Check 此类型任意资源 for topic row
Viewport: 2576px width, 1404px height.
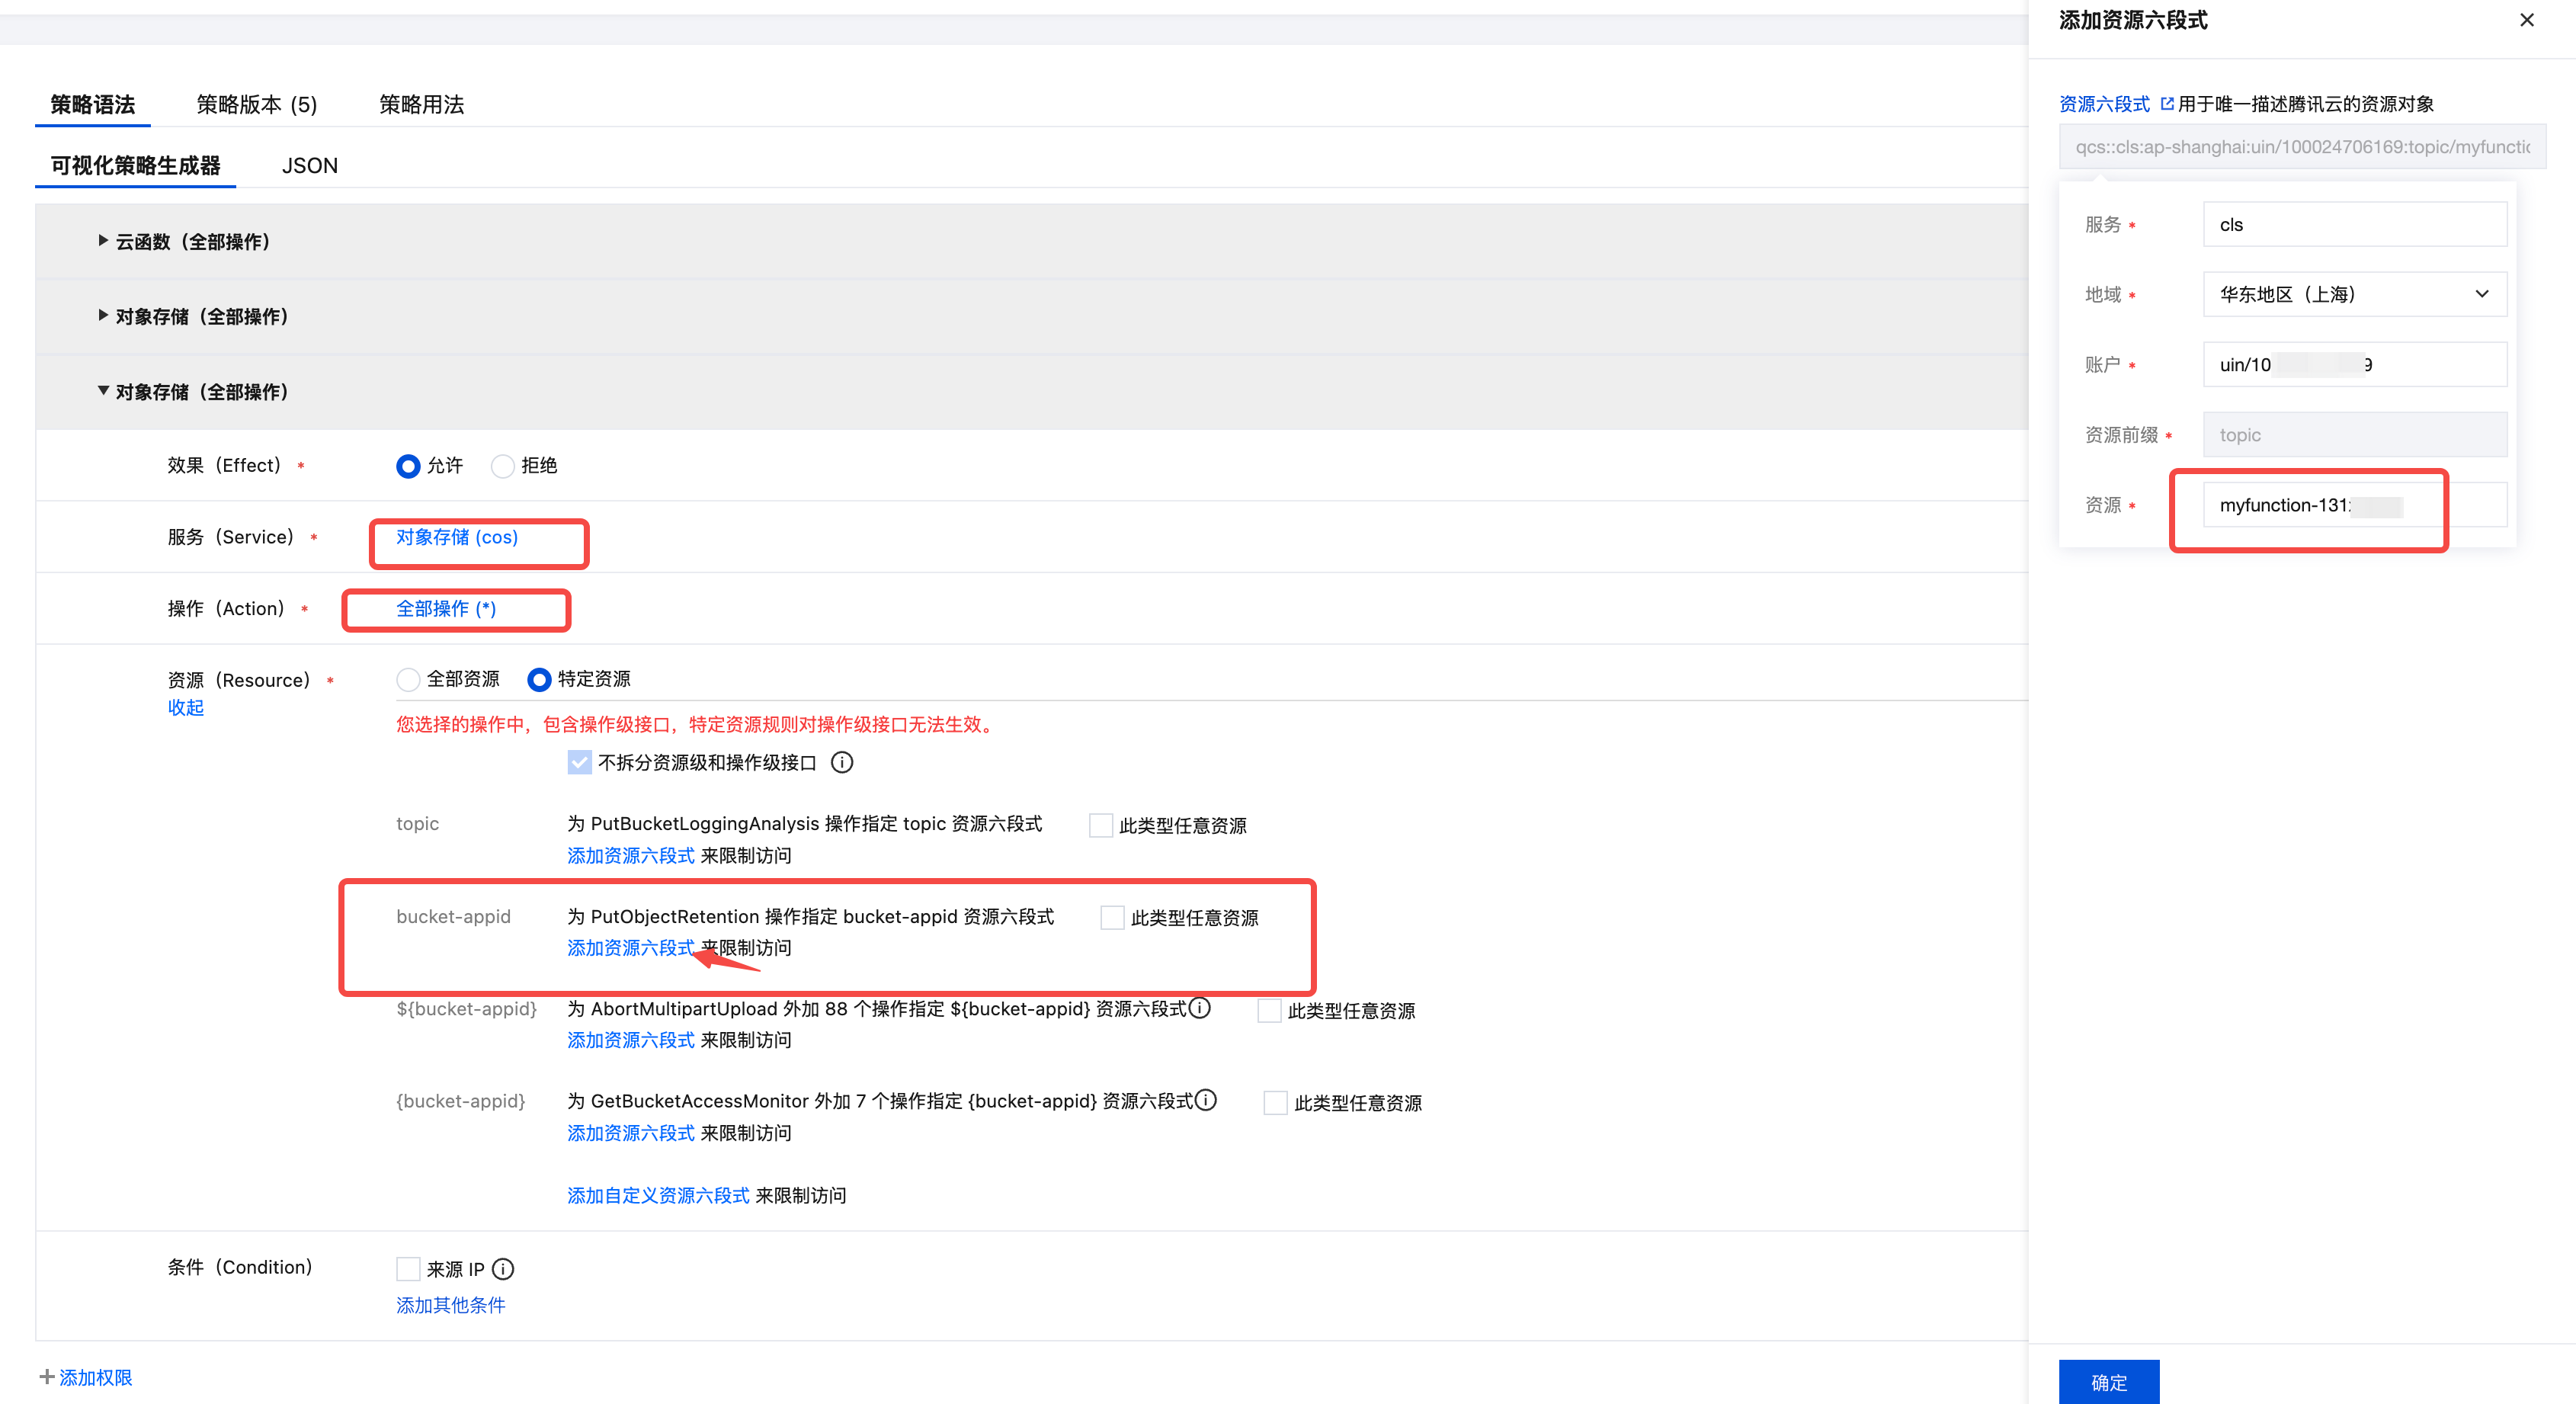[1100, 825]
